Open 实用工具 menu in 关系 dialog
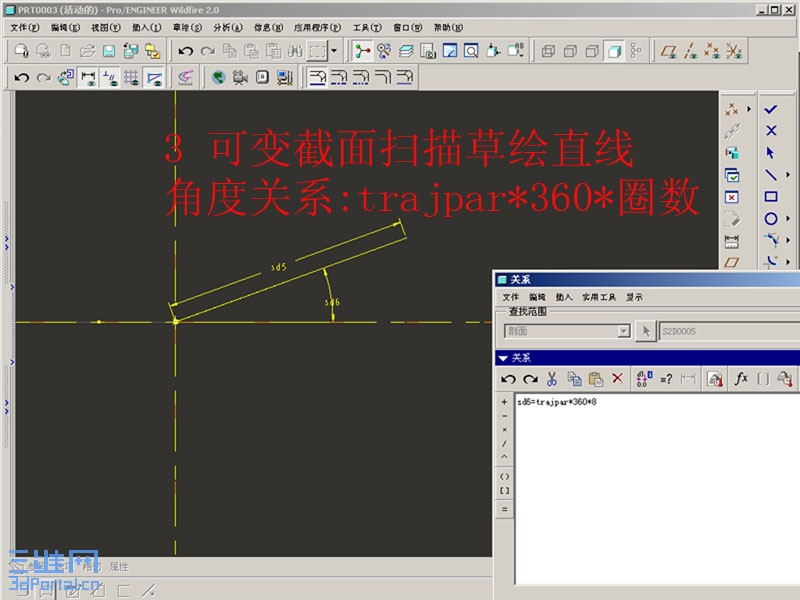 point(599,297)
